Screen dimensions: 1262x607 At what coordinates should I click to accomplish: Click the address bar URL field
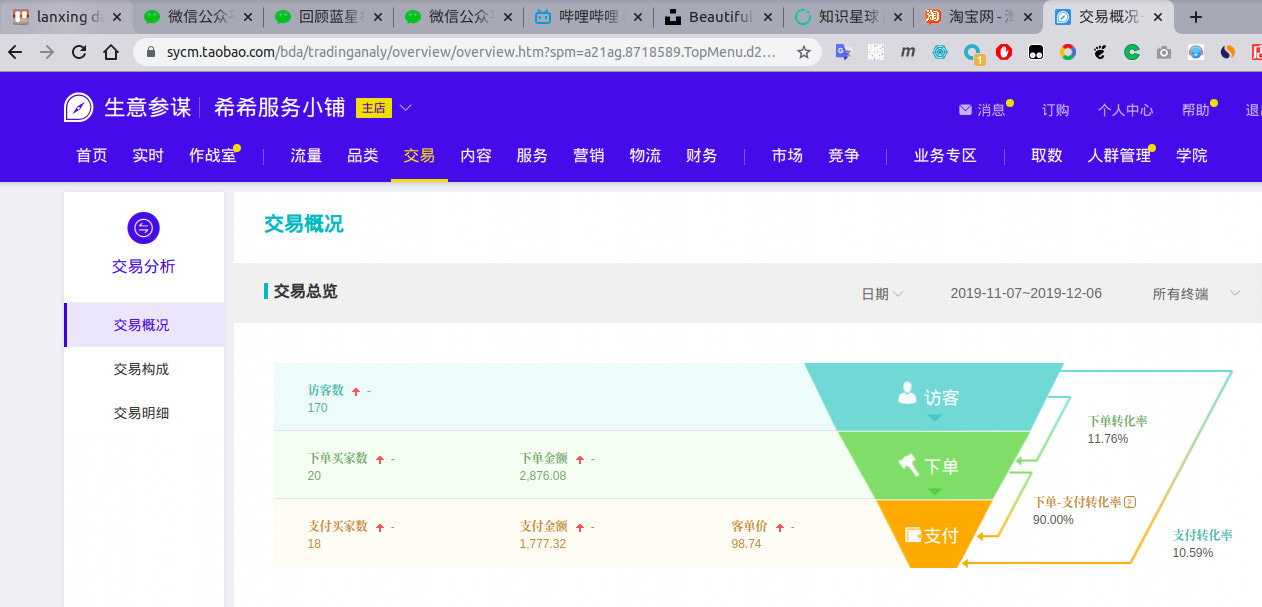pos(475,52)
